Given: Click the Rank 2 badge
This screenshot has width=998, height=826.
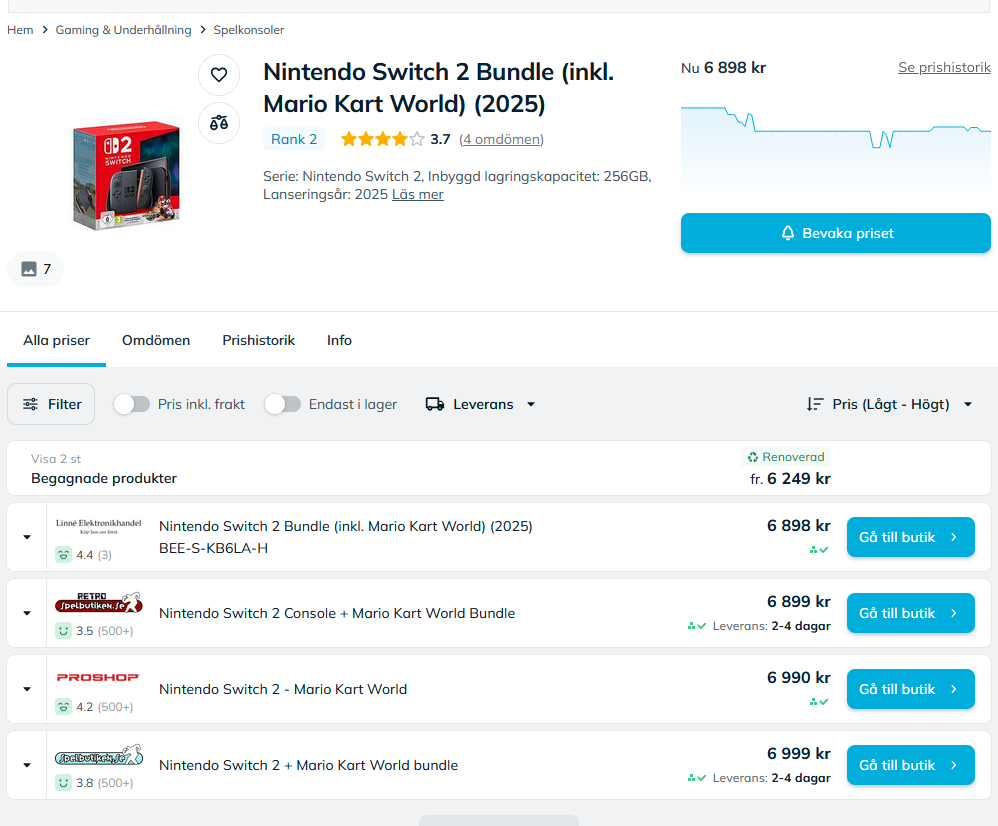Looking at the screenshot, I should coord(294,139).
